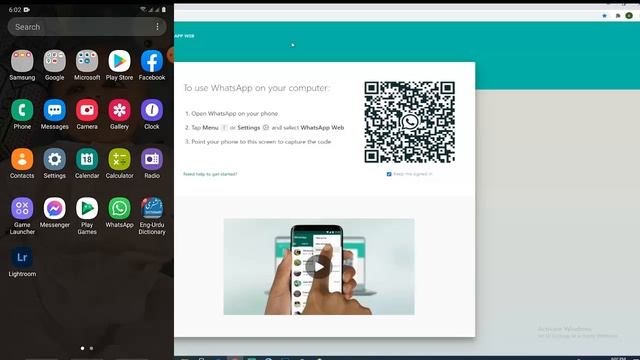Click the browser extensions icon
Viewport: 640px width, 360px height.
tap(618, 16)
